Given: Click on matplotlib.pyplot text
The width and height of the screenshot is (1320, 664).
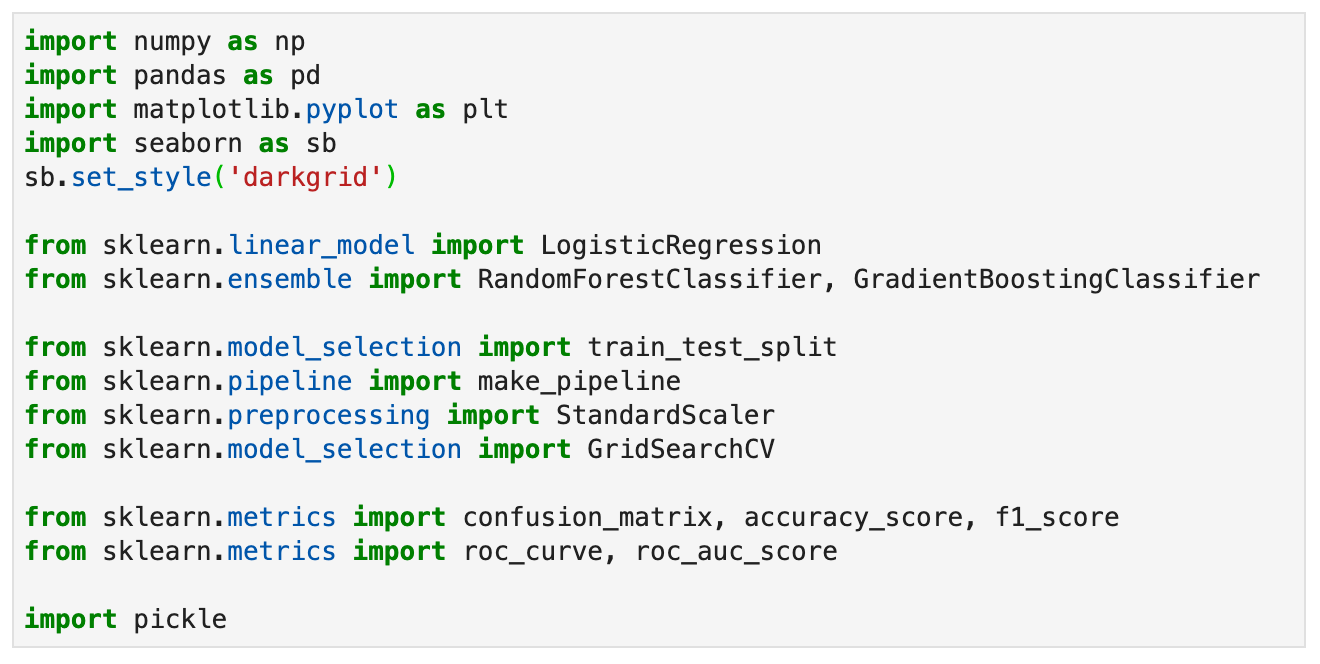Looking at the screenshot, I should click(265, 109).
